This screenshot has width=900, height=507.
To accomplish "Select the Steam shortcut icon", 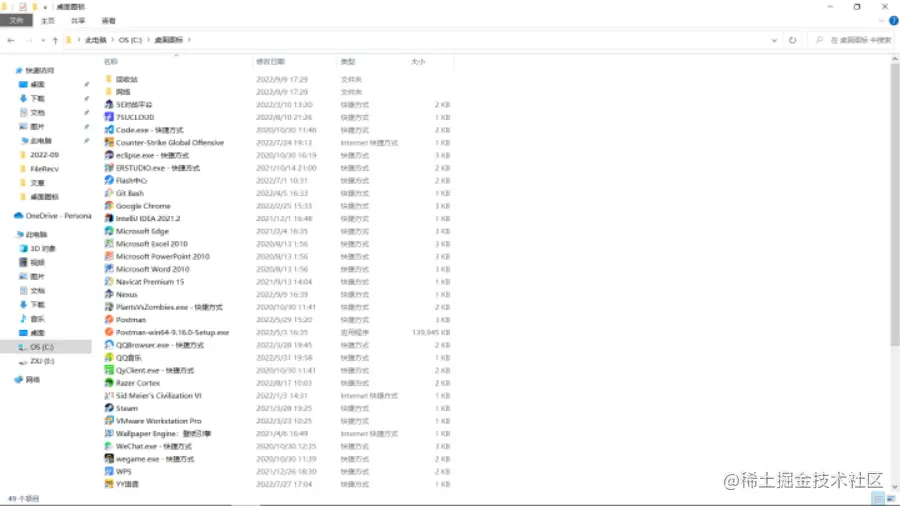I will click(109, 408).
